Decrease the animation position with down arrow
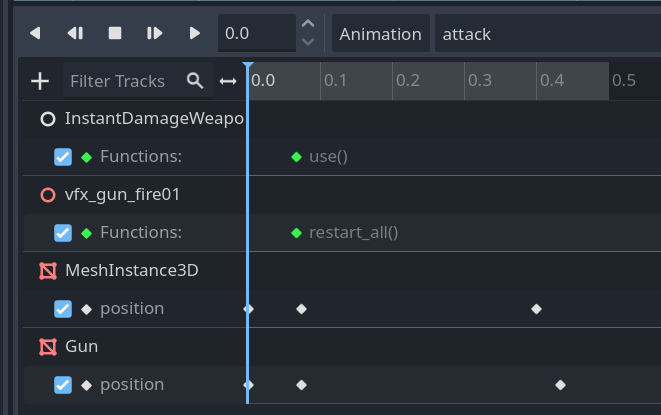 [308, 42]
